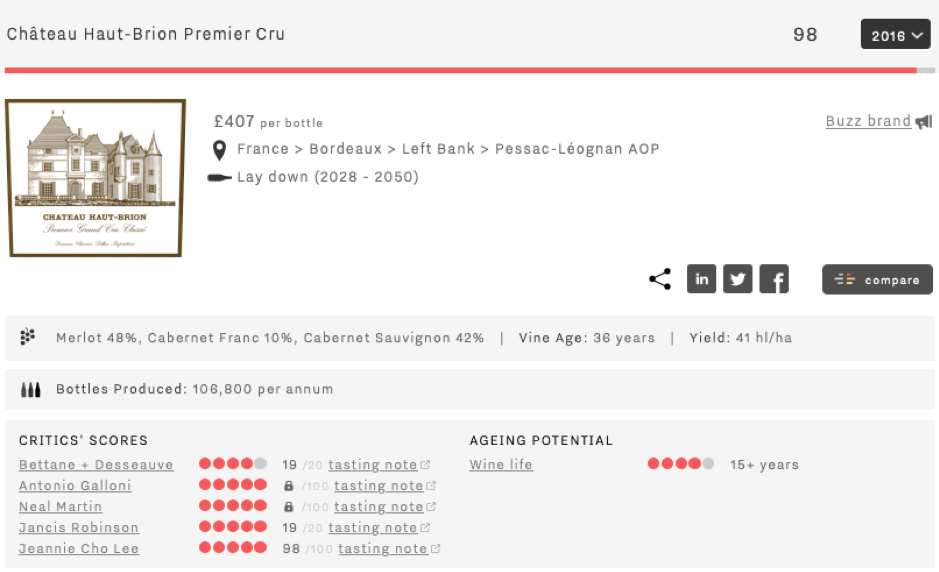Open the Buzz brand link
The height and width of the screenshot is (572, 939).
click(x=868, y=121)
